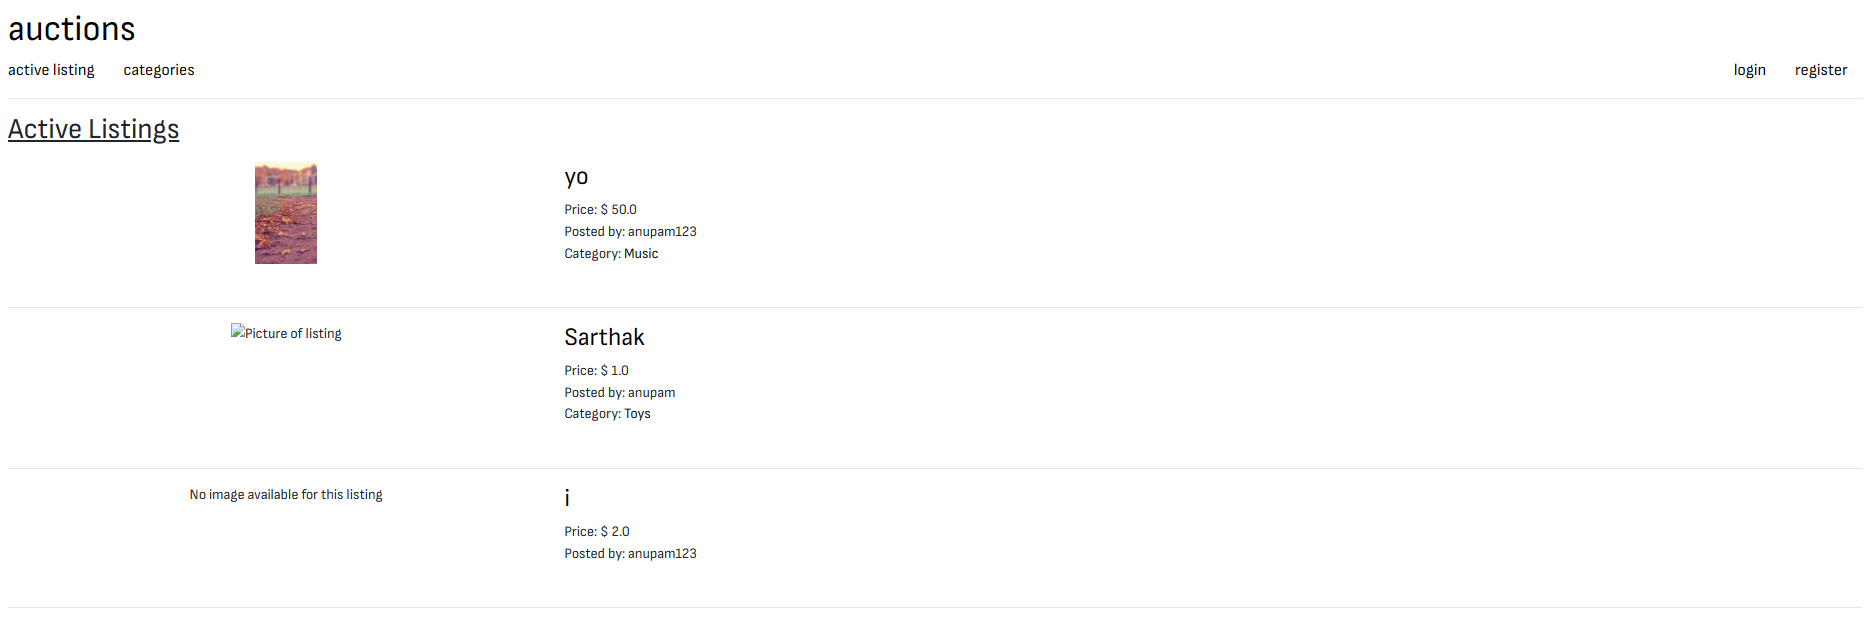Click the Price $ 1.0 text
The image size is (1871, 623).
[x=596, y=371]
